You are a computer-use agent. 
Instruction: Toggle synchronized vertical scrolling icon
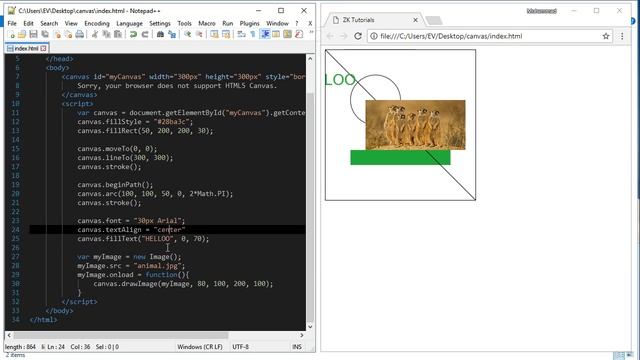[x=214, y=35]
